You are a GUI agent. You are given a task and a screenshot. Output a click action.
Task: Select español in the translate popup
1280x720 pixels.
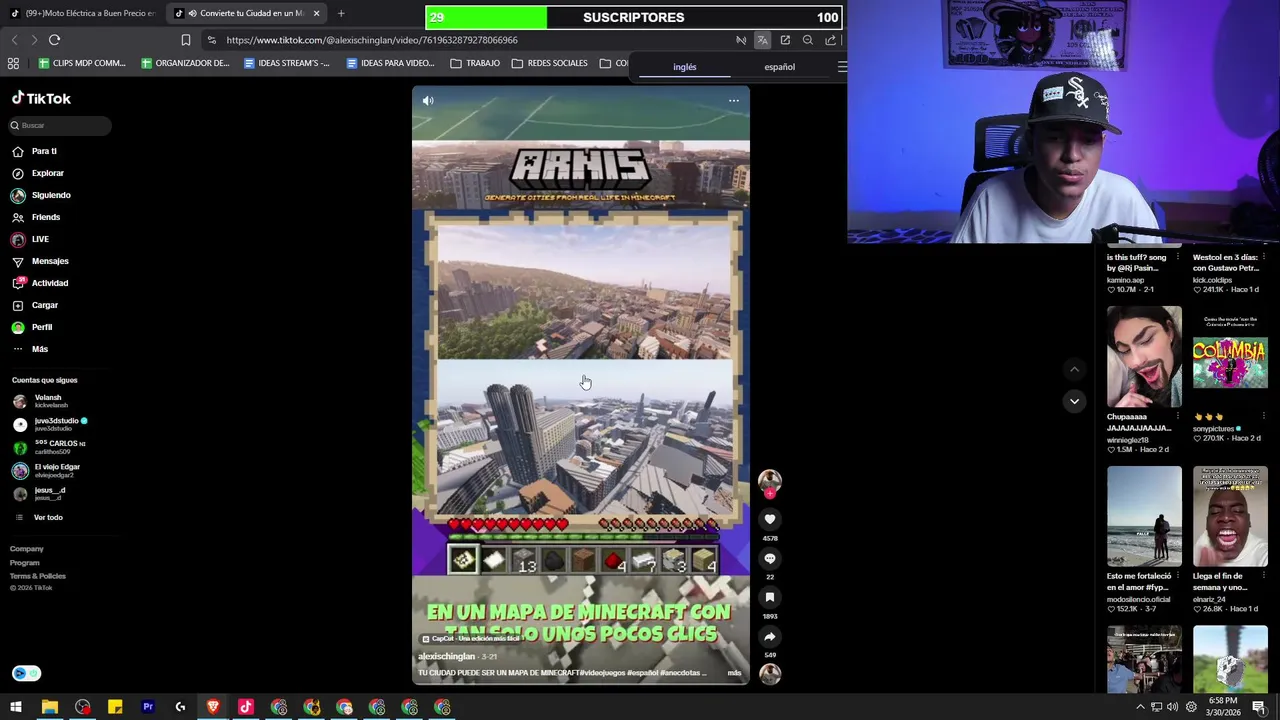tap(780, 67)
